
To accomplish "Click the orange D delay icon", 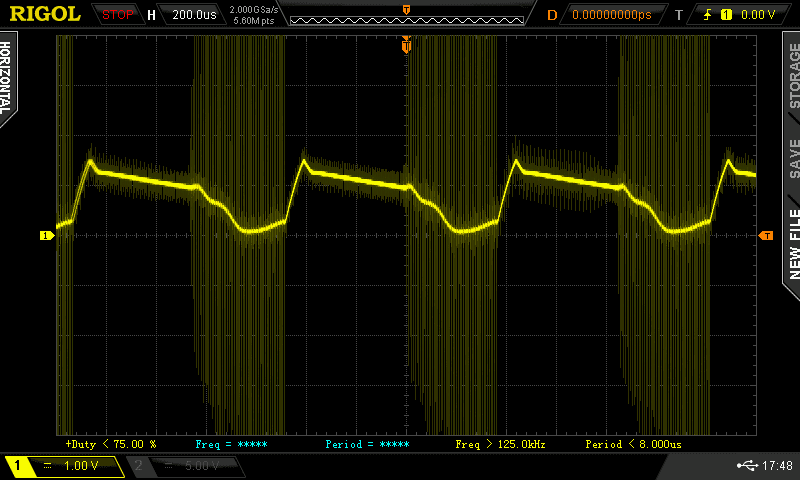I will [x=552, y=15].
